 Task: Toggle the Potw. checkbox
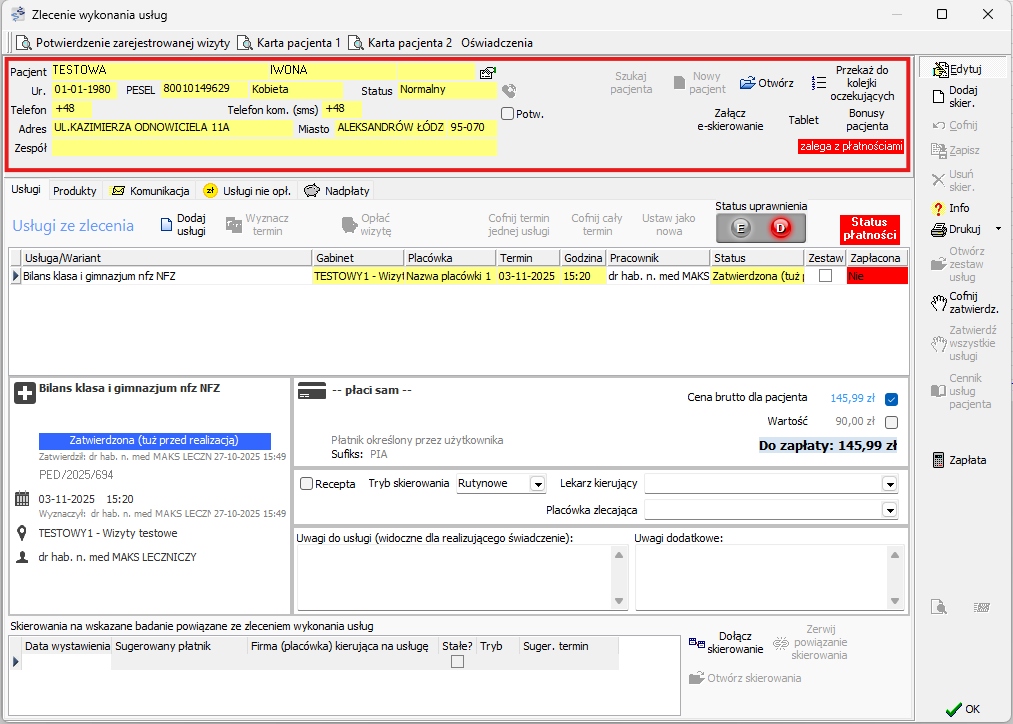coord(508,114)
